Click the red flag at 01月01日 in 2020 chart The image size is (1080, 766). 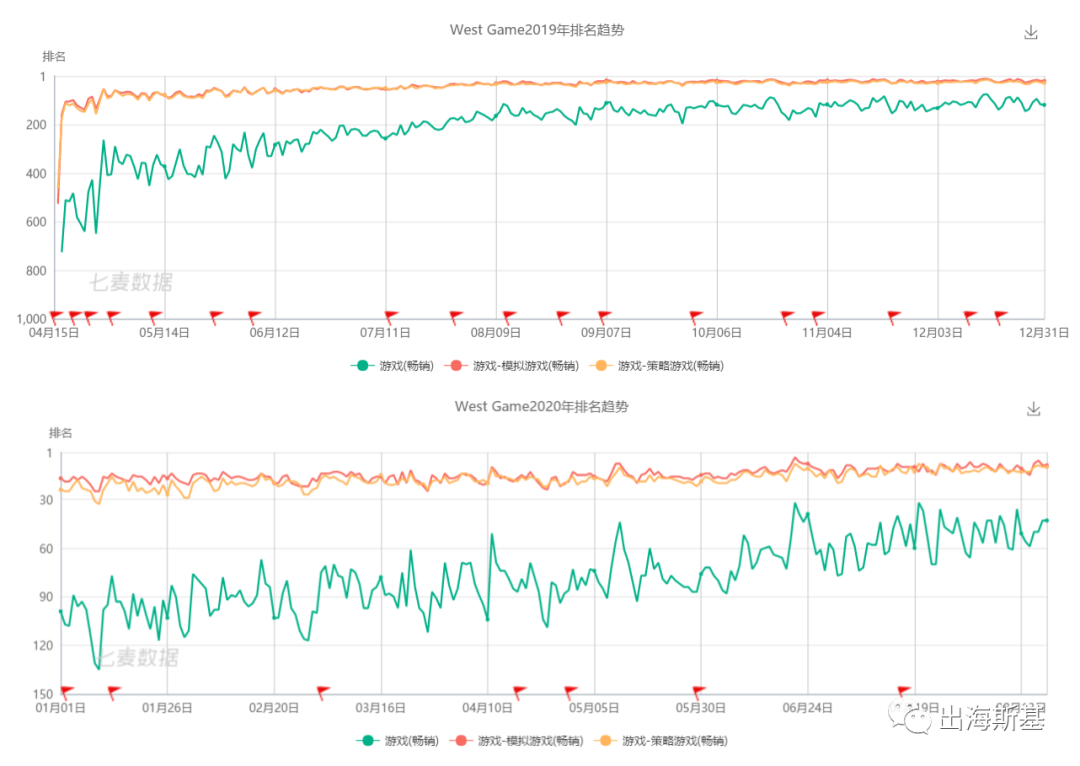67,692
